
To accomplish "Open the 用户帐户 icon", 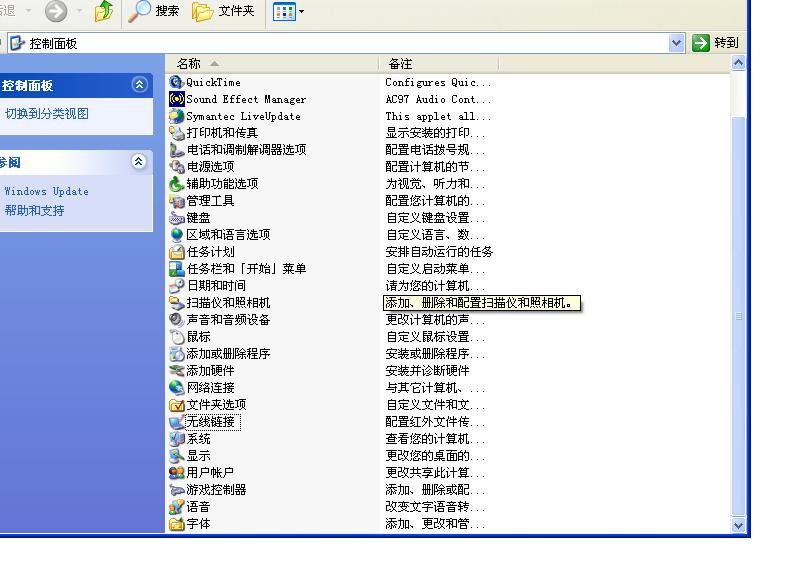I will (x=176, y=473).
